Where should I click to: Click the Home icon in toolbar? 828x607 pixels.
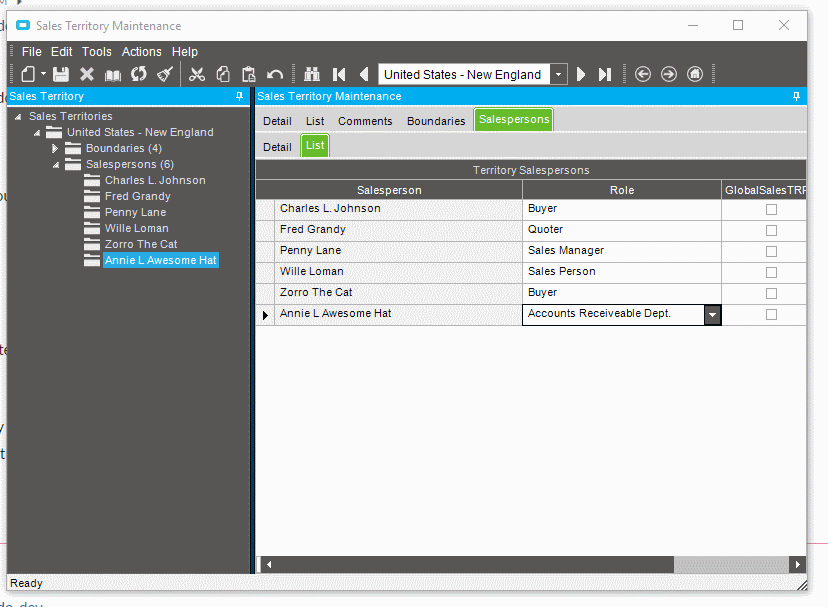click(695, 74)
